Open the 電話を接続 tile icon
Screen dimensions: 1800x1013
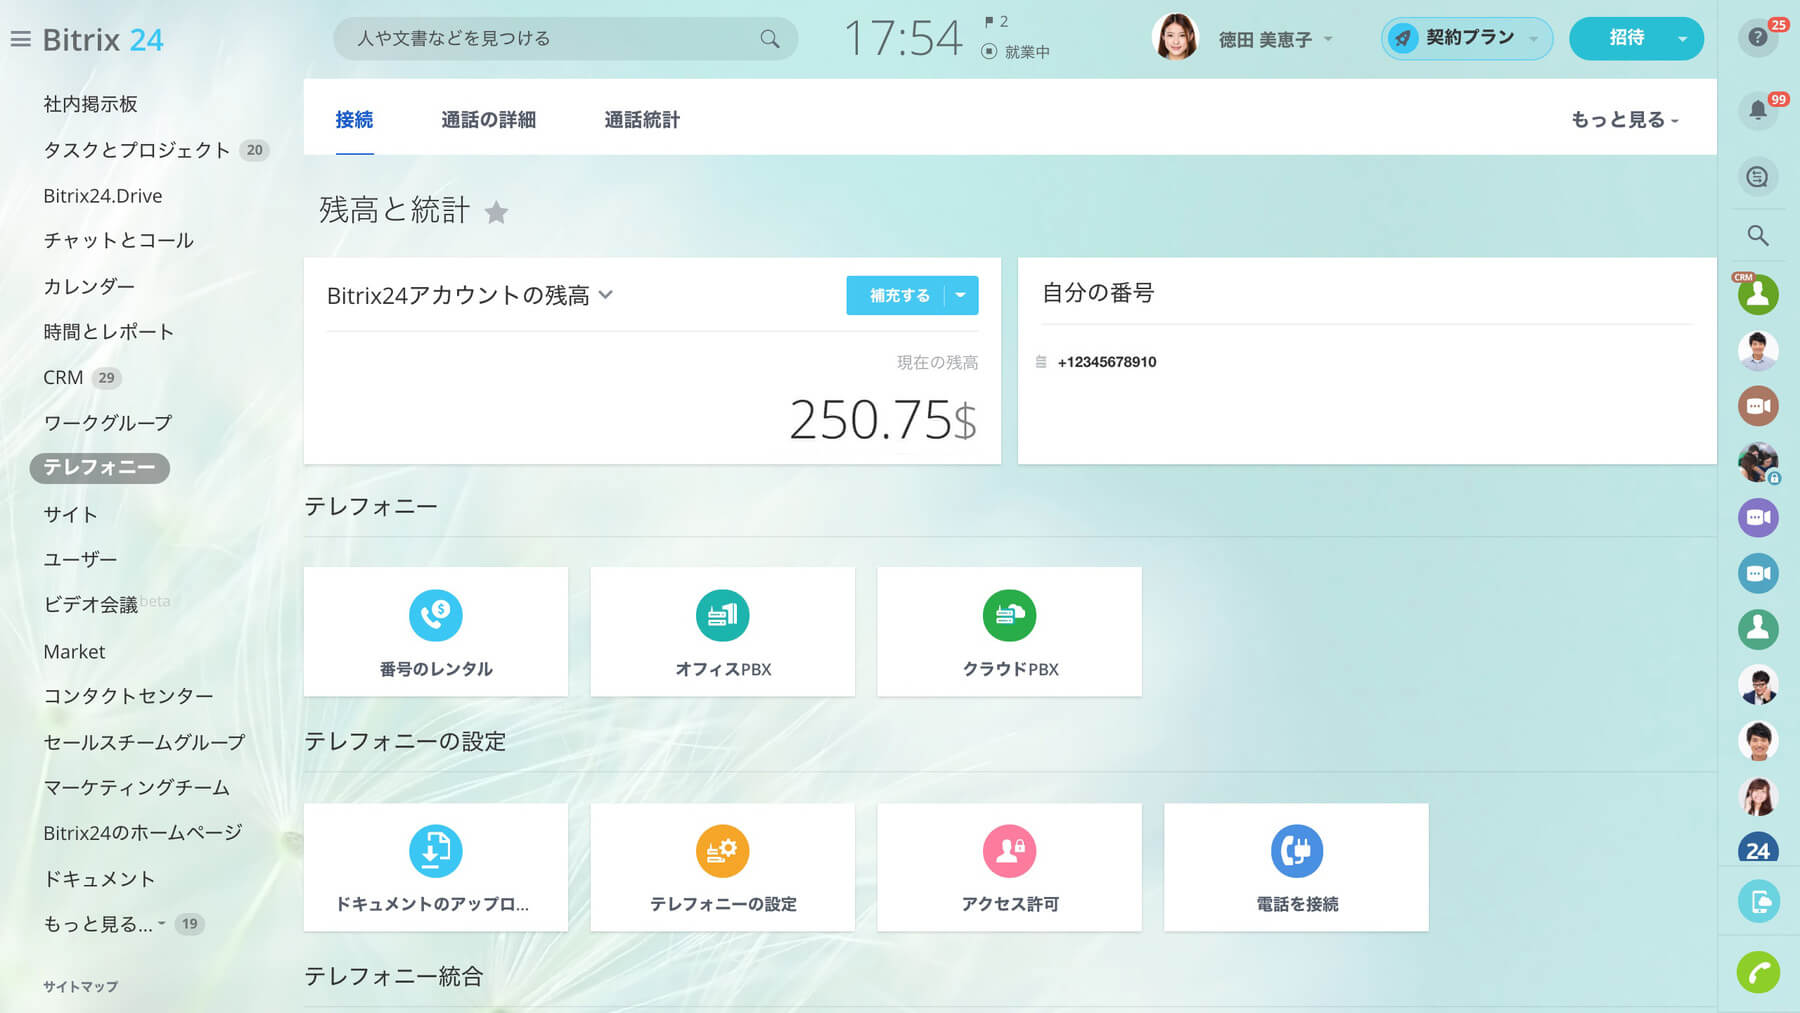coord(1297,851)
